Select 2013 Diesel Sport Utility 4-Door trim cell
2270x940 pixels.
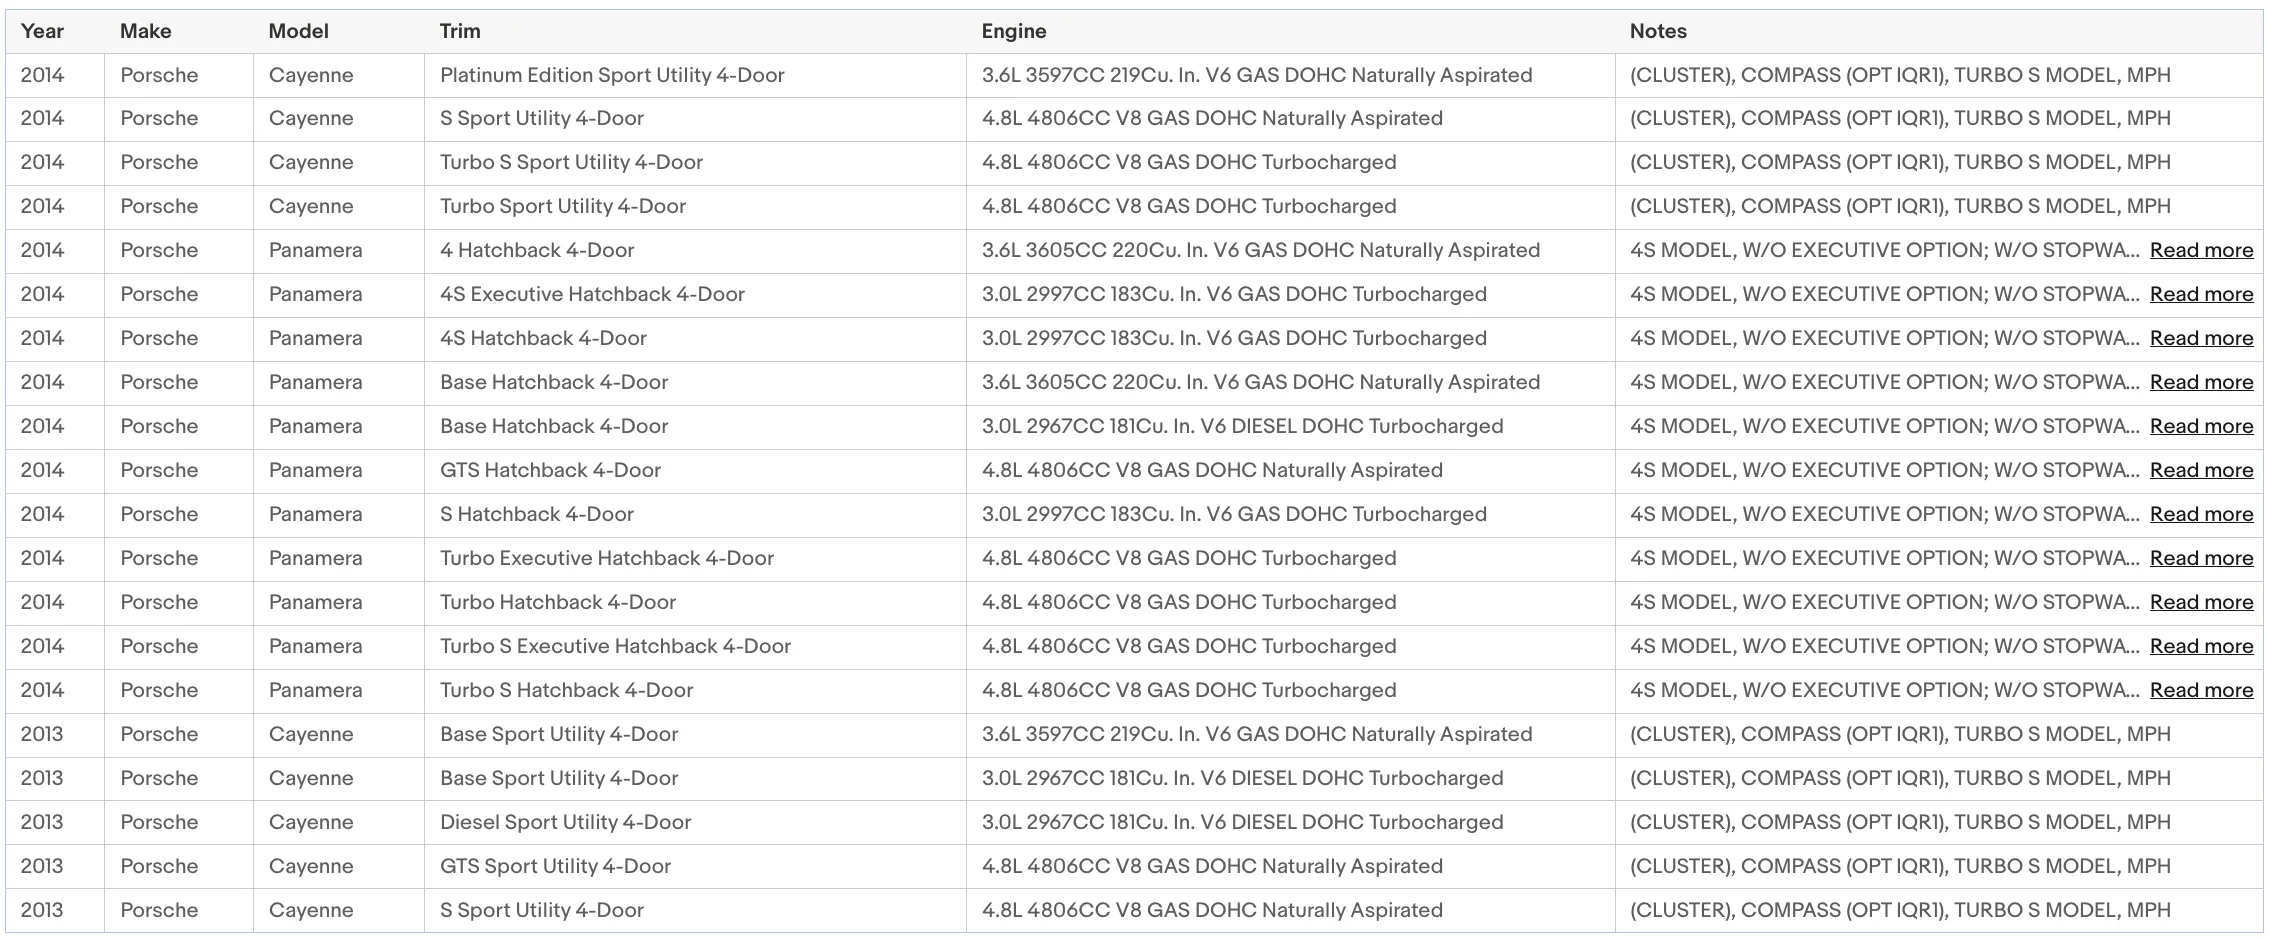point(695,822)
